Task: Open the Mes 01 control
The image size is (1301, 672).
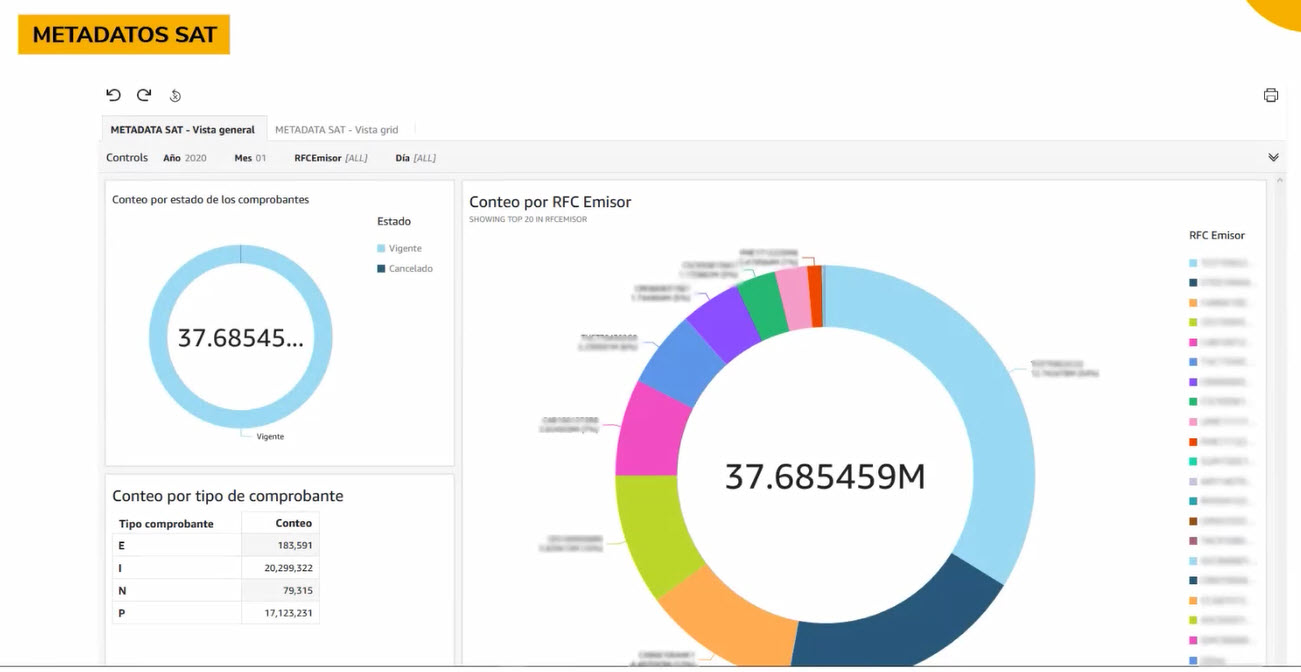Action: 250,158
